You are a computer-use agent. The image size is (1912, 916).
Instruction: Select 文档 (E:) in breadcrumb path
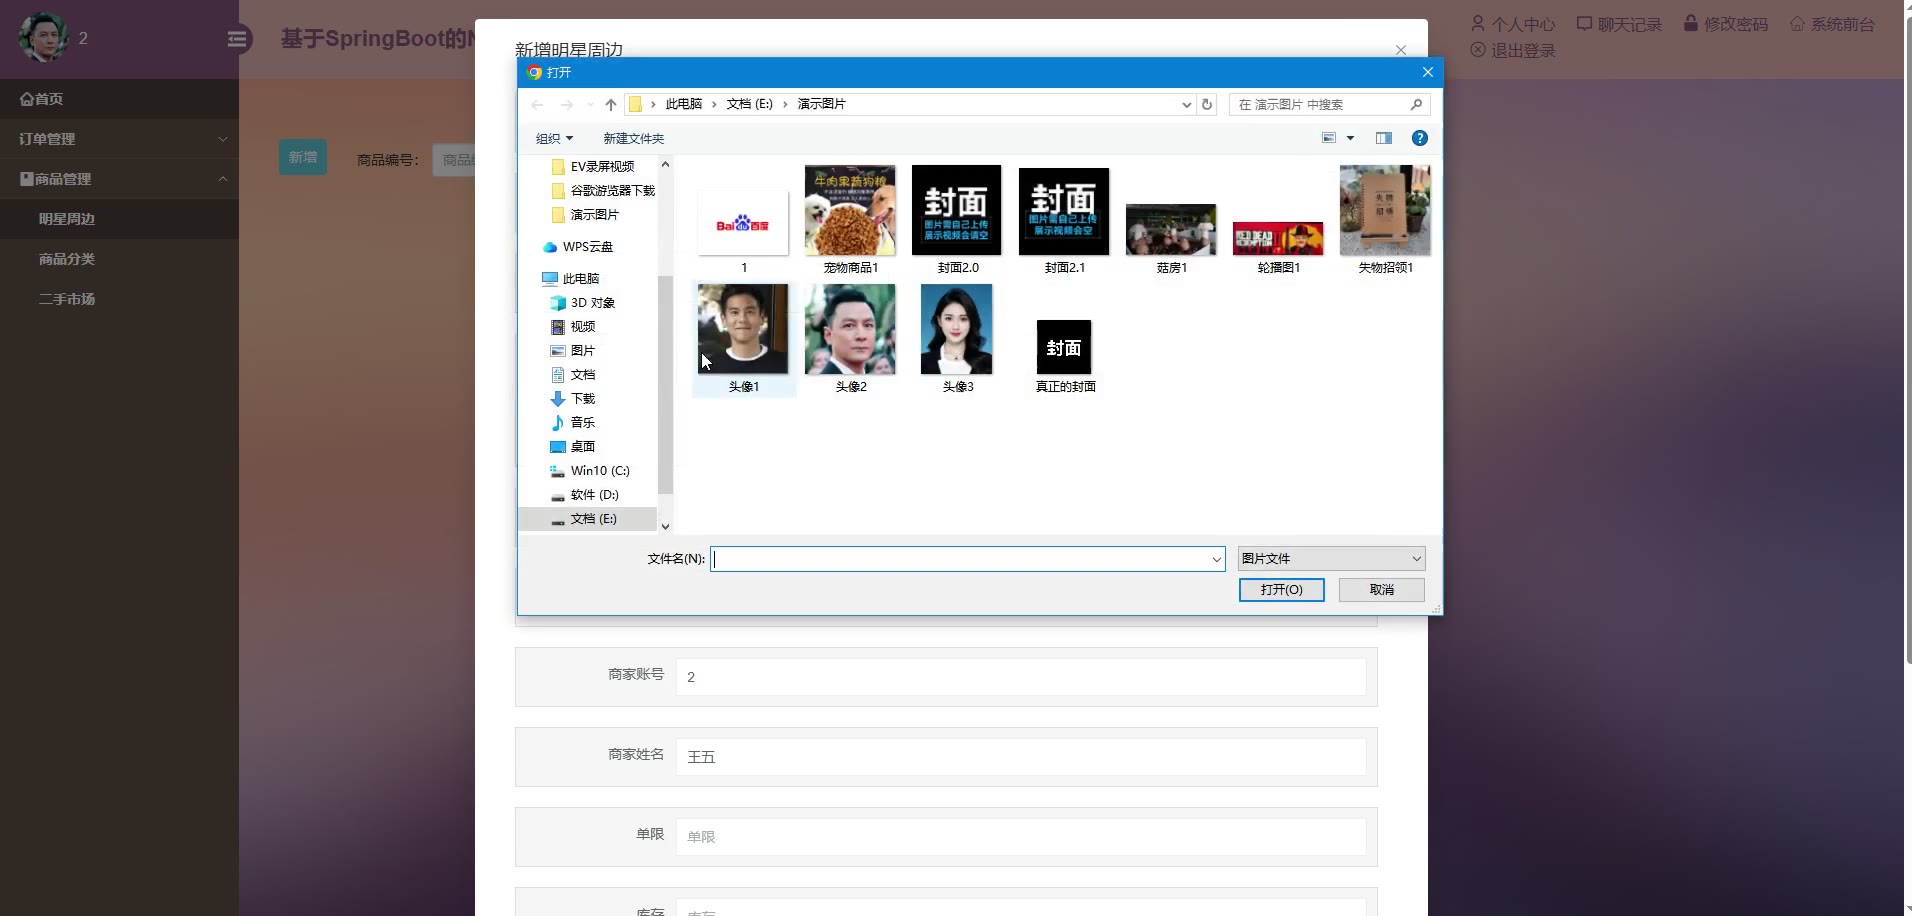click(x=749, y=104)
